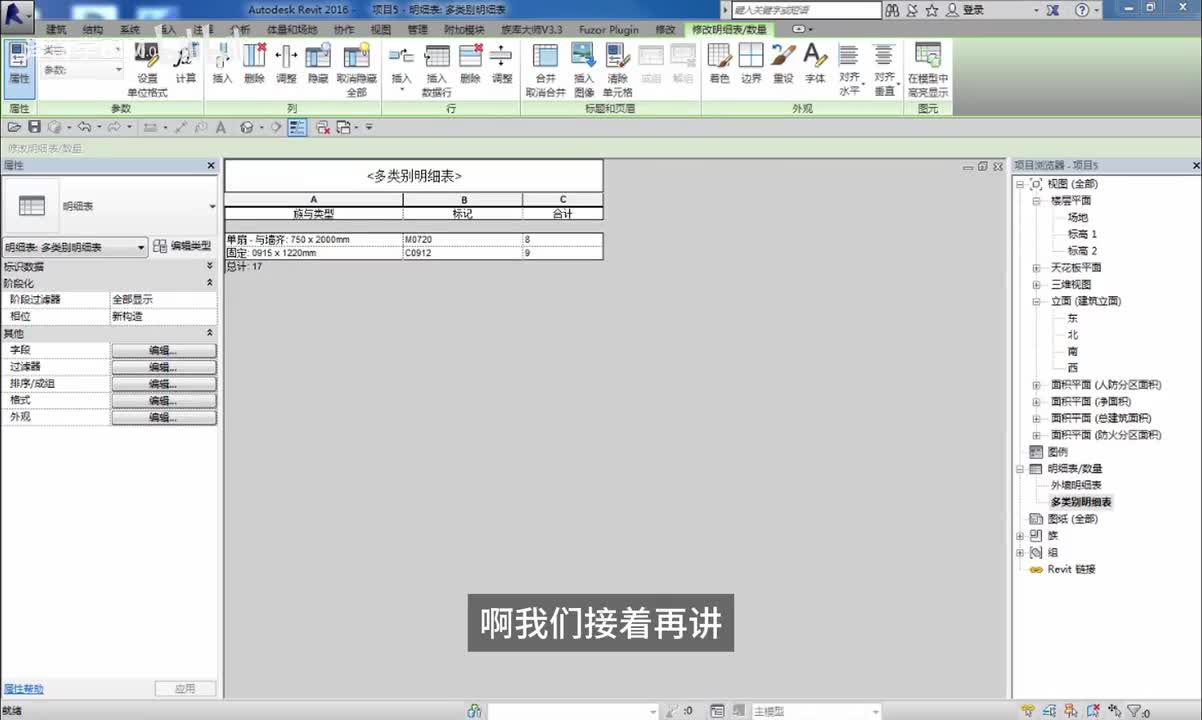Delete row using 行 删除 icon
The height and width of the screenshot is (720, 1202).
tap(470, 63)
